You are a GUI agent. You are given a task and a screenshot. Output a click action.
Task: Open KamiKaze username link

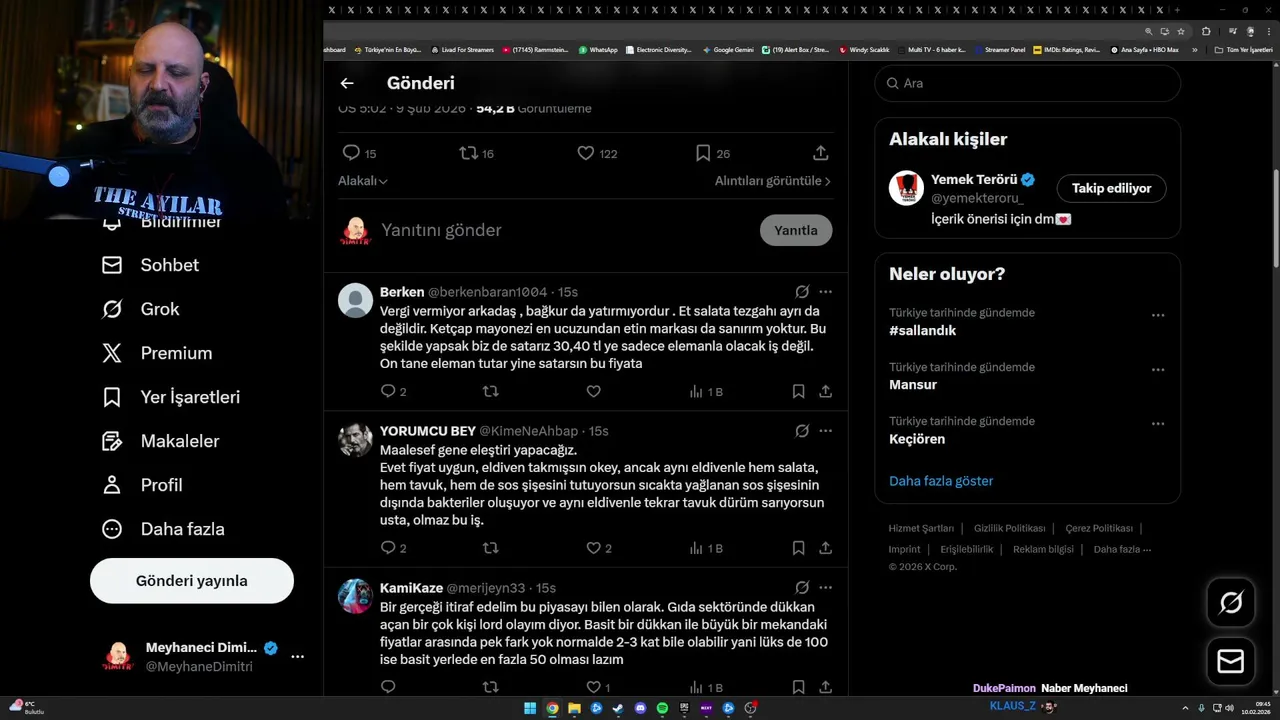411,588
